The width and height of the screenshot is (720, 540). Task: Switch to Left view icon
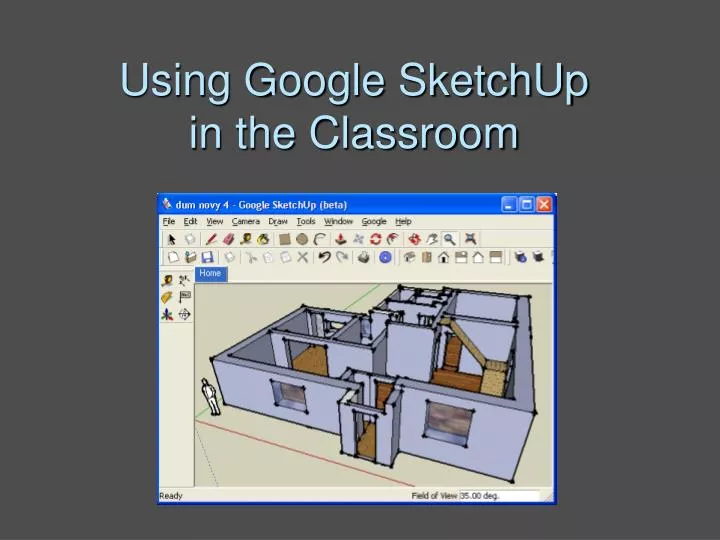pyautogui.click(x=496, y=257)
